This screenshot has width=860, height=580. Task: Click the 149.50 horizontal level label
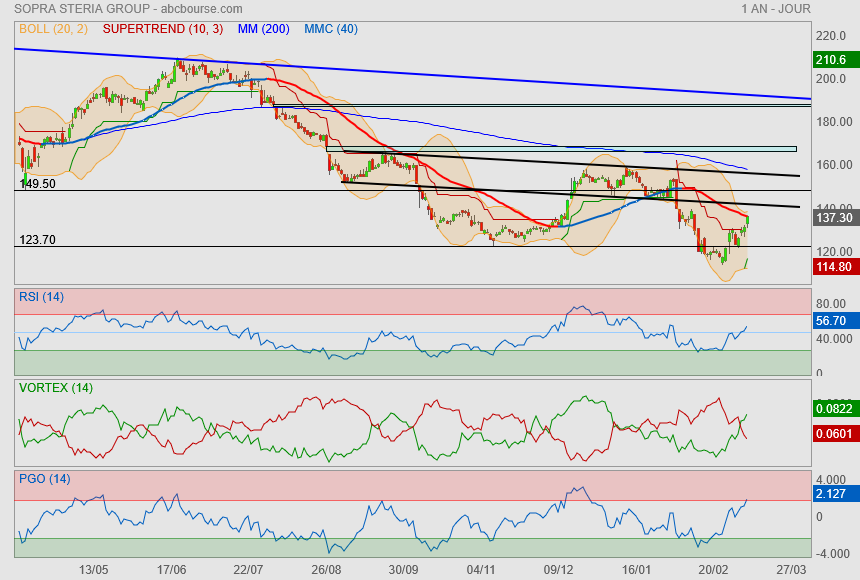(37, 184)
